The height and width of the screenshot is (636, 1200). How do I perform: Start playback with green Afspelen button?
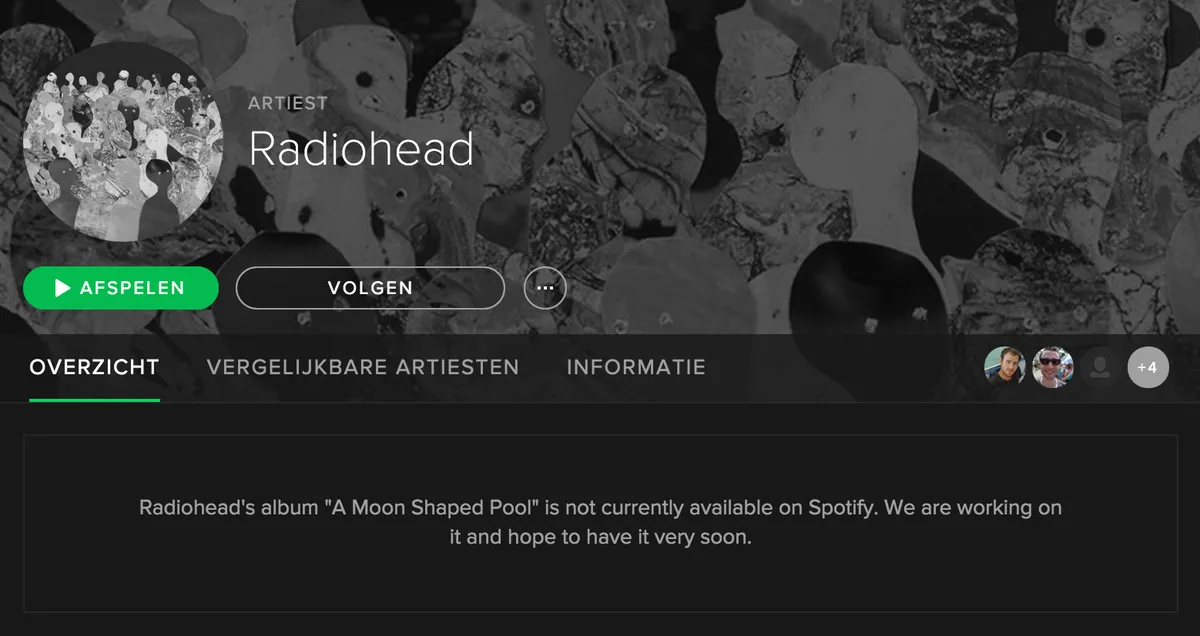click(120, 288)
